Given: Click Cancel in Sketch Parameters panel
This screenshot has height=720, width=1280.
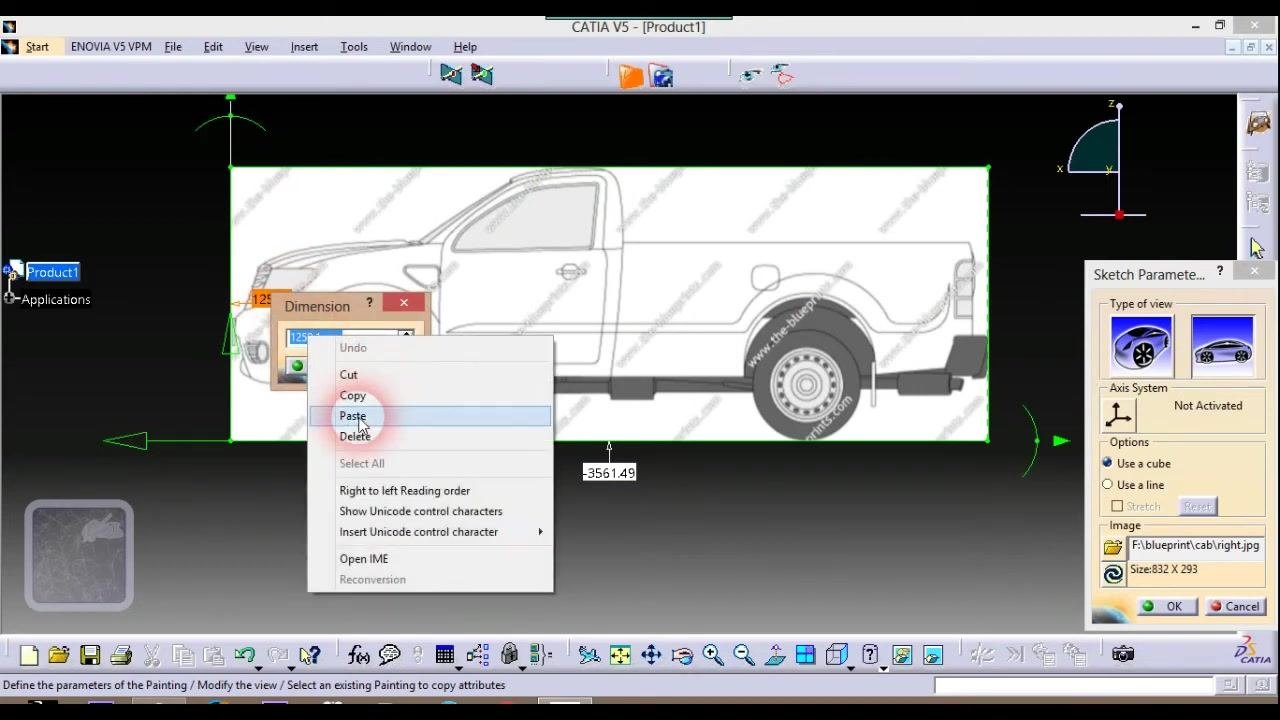Looking at the screenshot, I should pyautogui.click(x=1234, y=606).
